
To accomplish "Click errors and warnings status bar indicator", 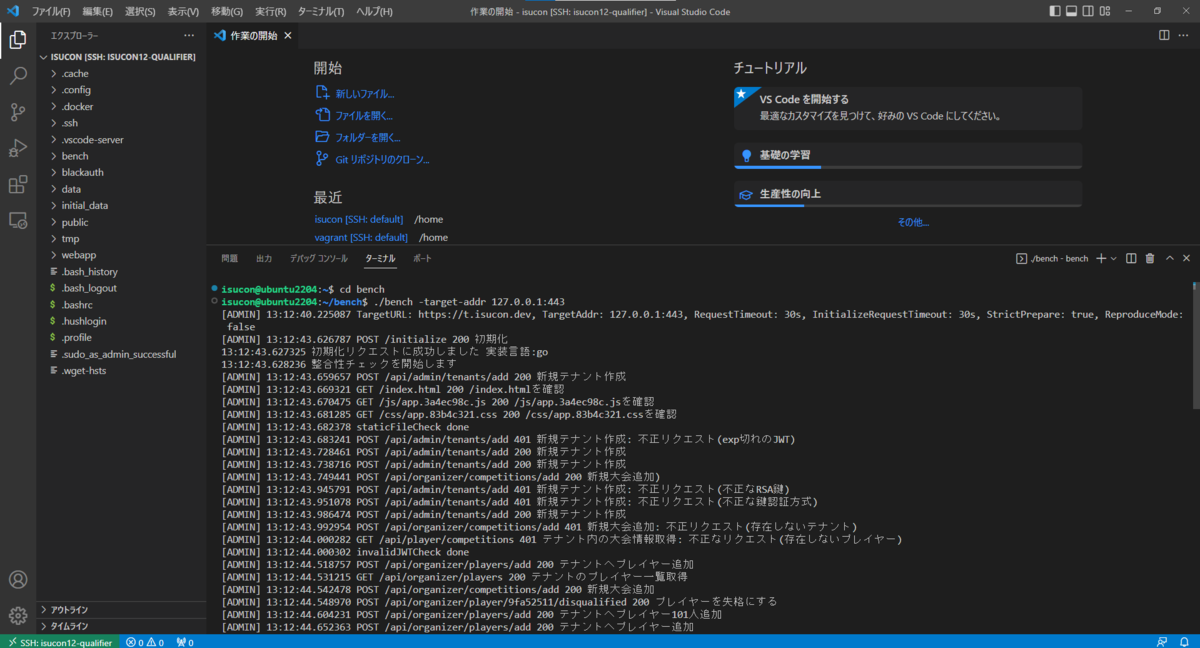I will (146, 642).
